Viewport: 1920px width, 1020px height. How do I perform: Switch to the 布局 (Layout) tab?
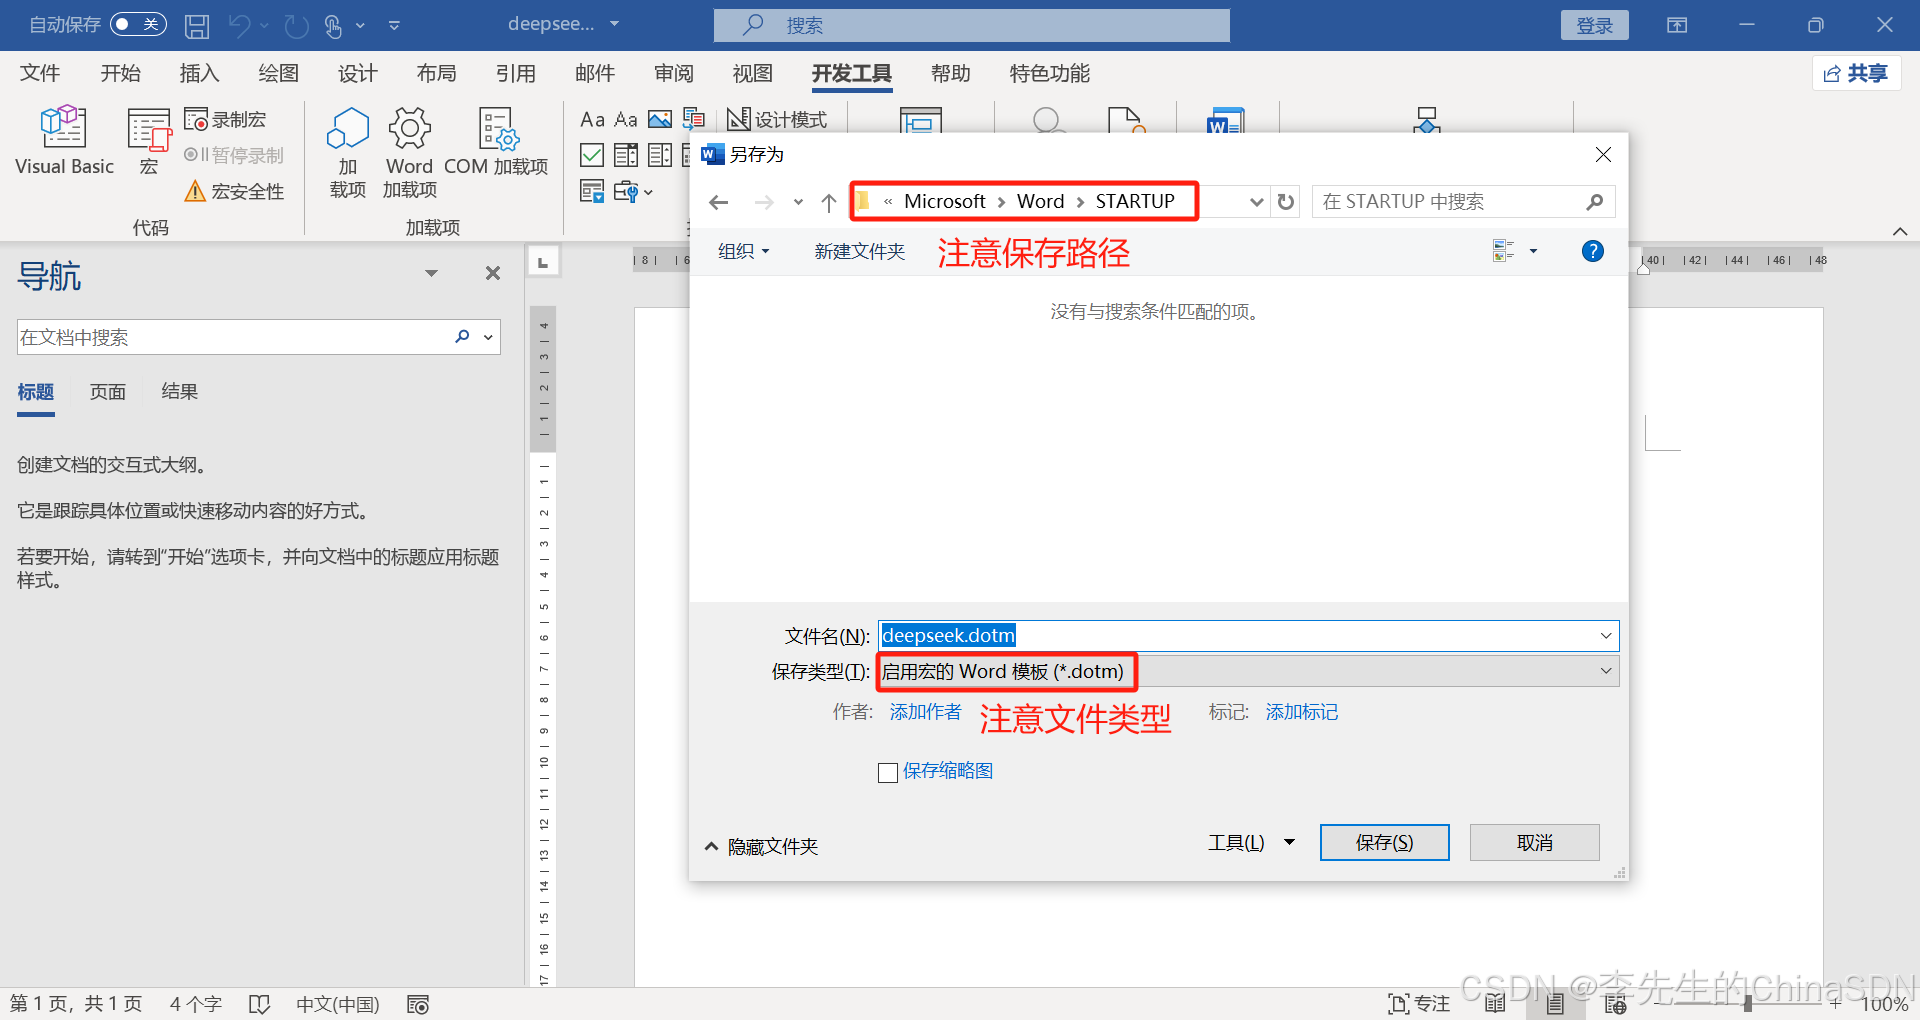(436, 73)
